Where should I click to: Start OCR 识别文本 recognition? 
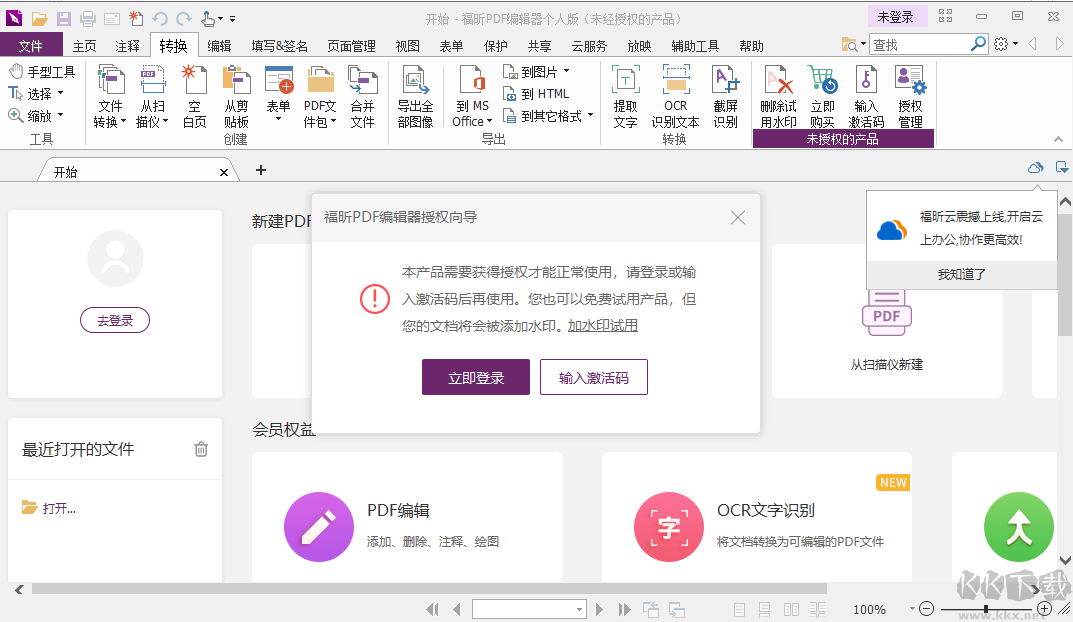click(x=675, y=95)
